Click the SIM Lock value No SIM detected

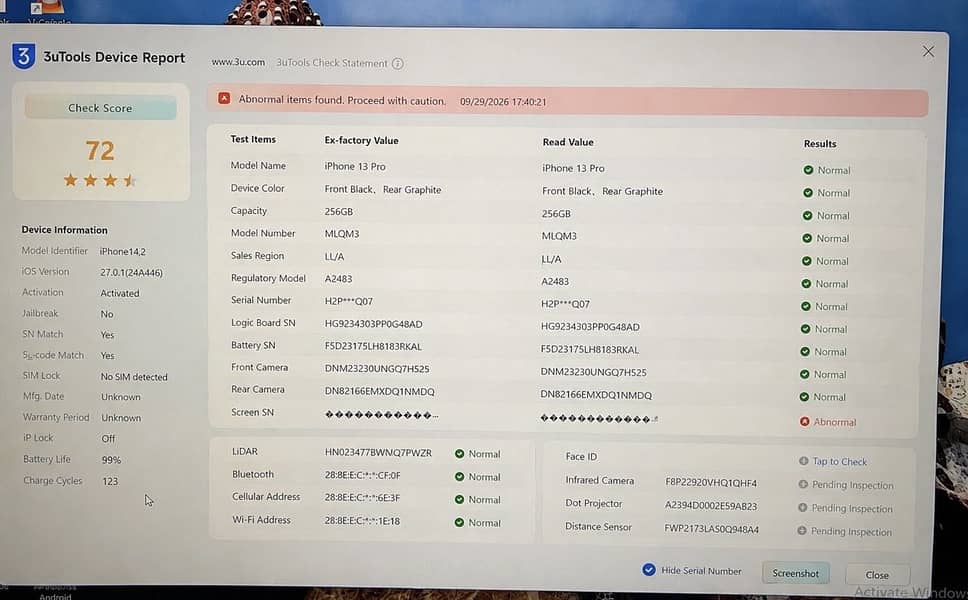tap(134, 377)
